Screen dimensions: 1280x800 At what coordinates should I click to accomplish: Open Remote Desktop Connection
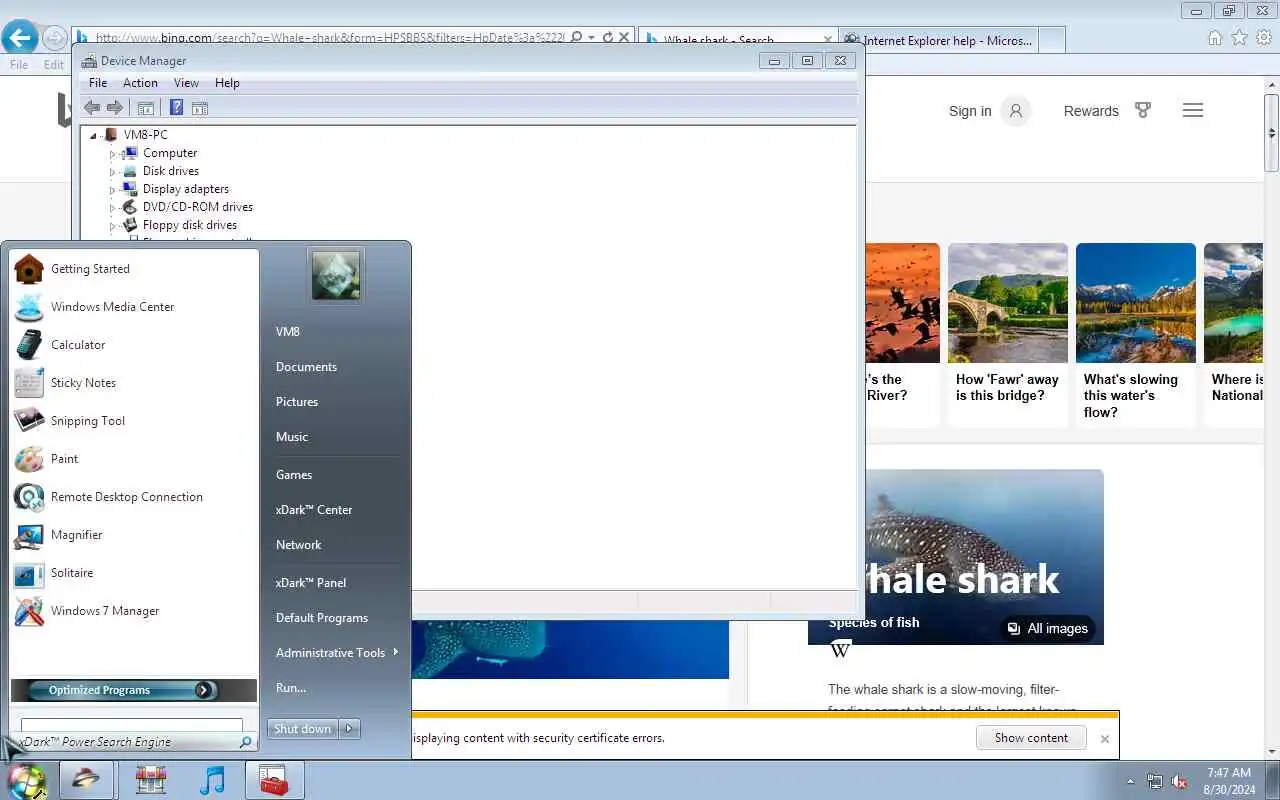point(126,497)
